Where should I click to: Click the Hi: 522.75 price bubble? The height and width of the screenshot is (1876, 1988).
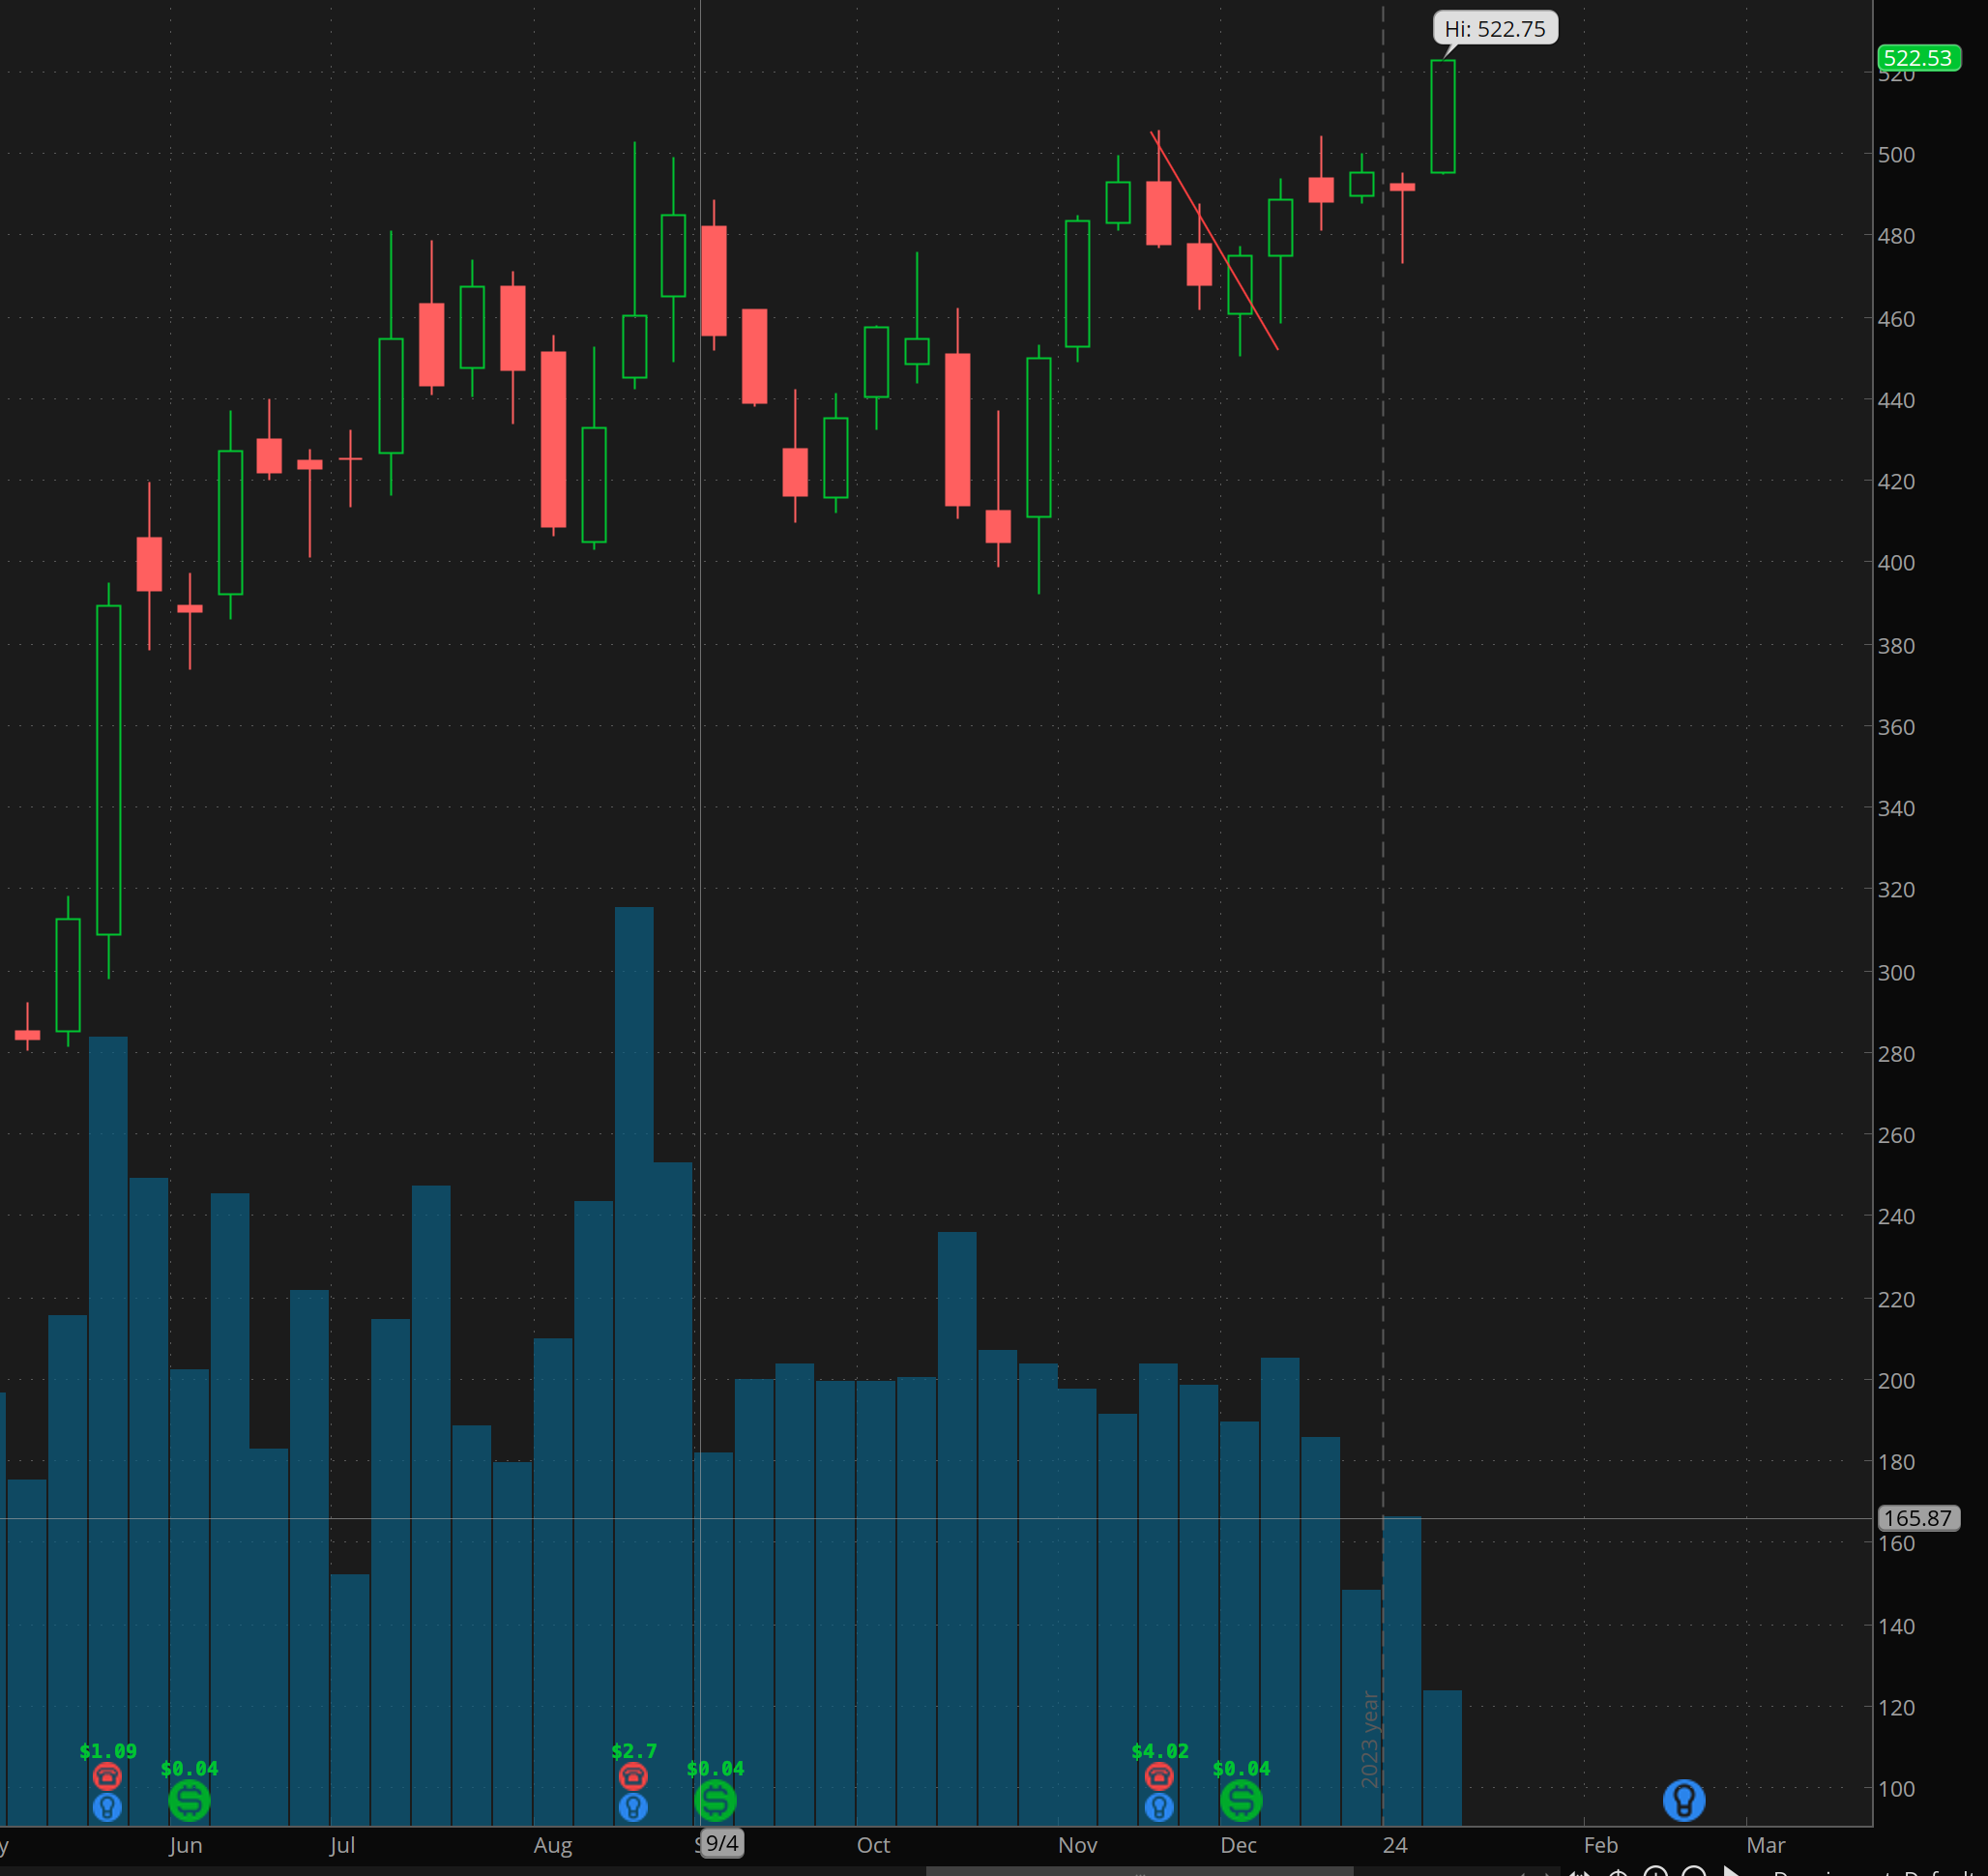point(1494,29)
